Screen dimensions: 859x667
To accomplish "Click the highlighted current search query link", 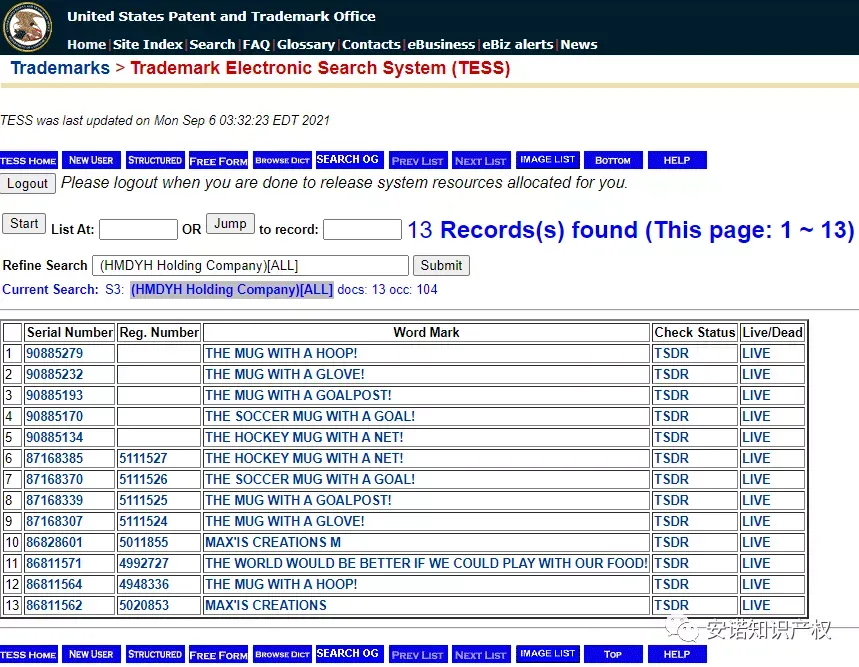I will point(232,289).
